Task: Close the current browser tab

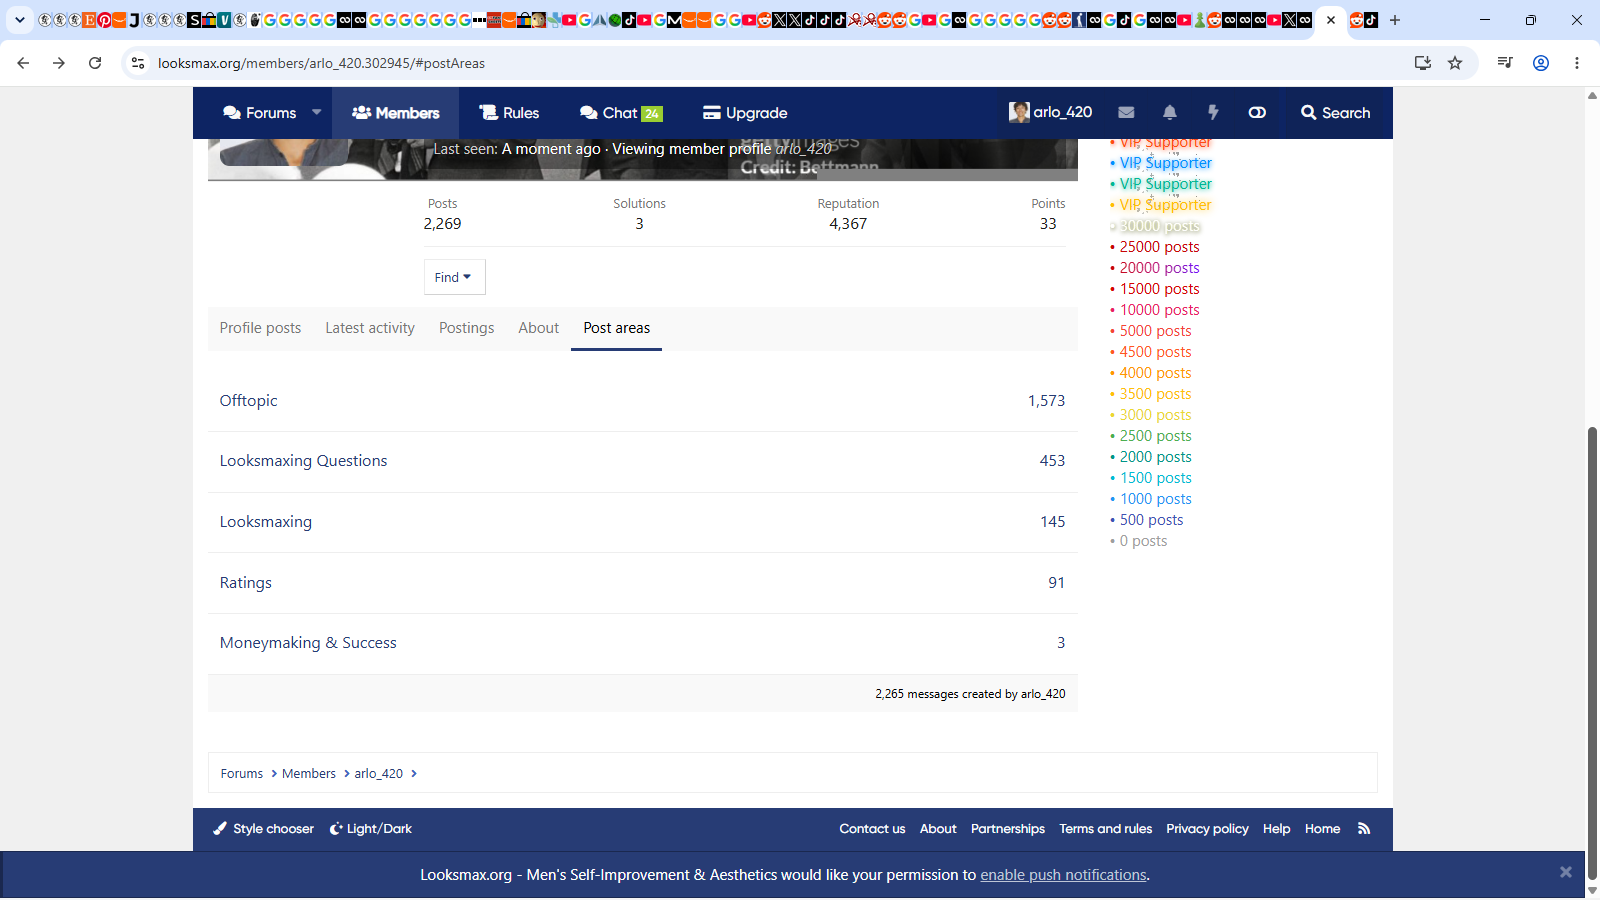Action: tap(1331, 20)
